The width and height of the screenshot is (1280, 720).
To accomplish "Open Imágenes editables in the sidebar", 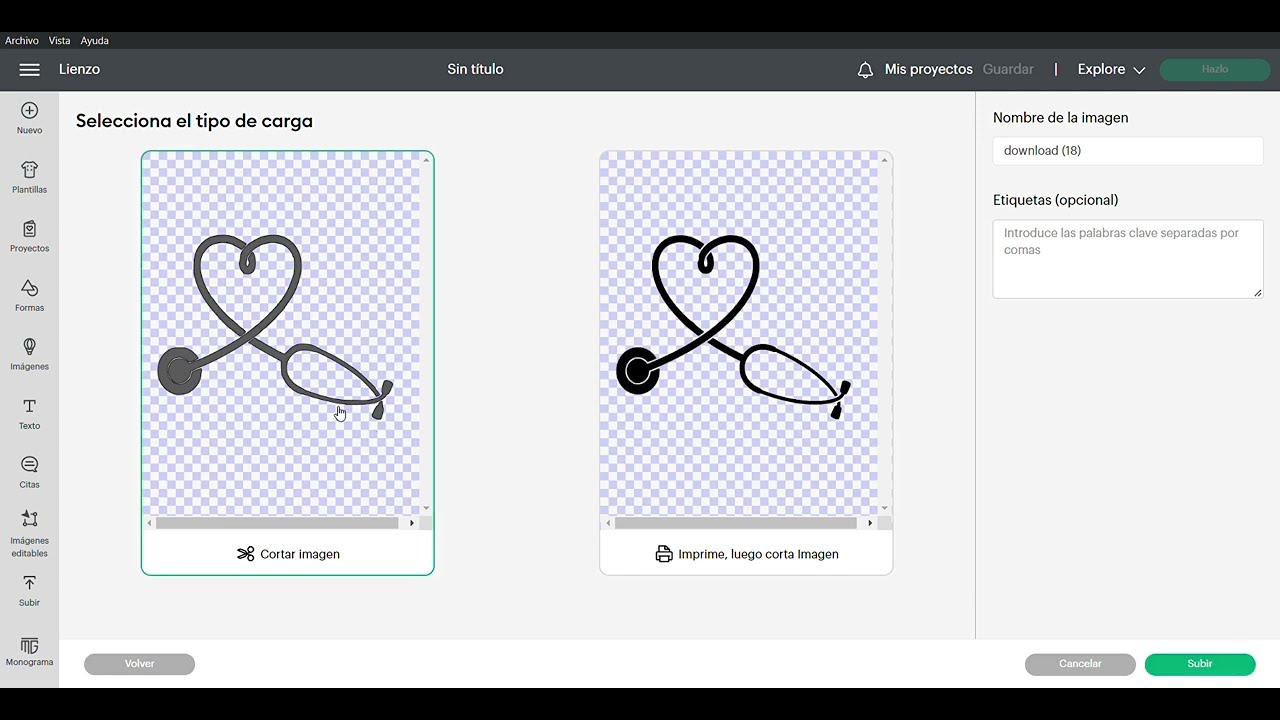I will tap(29, 532).
